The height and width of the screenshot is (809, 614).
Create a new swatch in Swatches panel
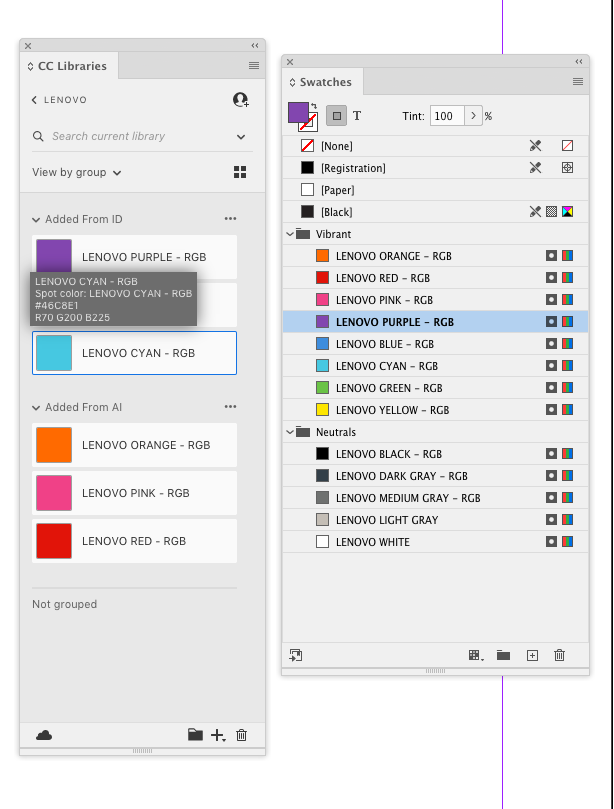click(x=532, y=655)
